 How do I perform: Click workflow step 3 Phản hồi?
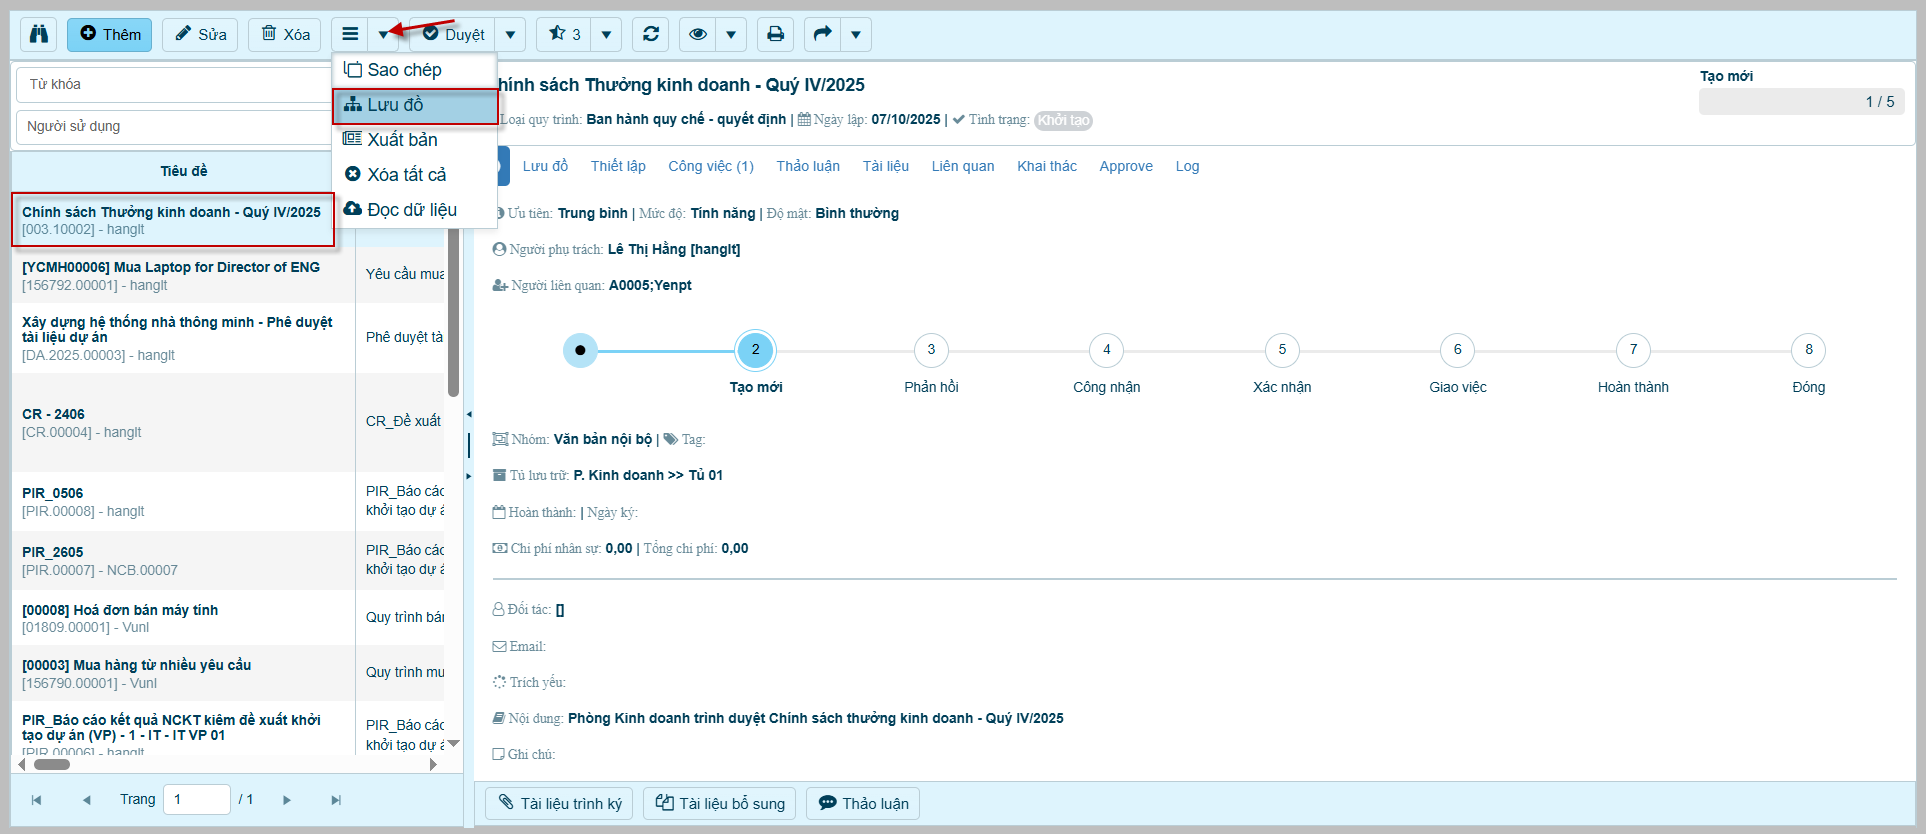931,350
